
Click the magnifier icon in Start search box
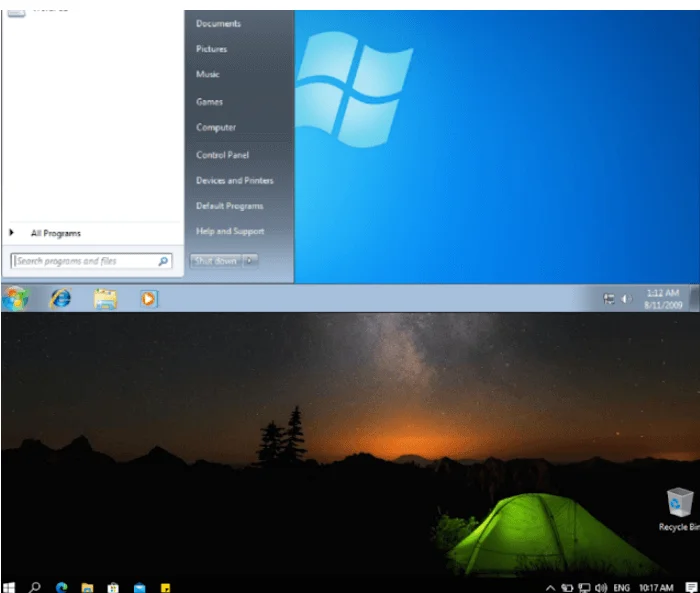point(163,261)
